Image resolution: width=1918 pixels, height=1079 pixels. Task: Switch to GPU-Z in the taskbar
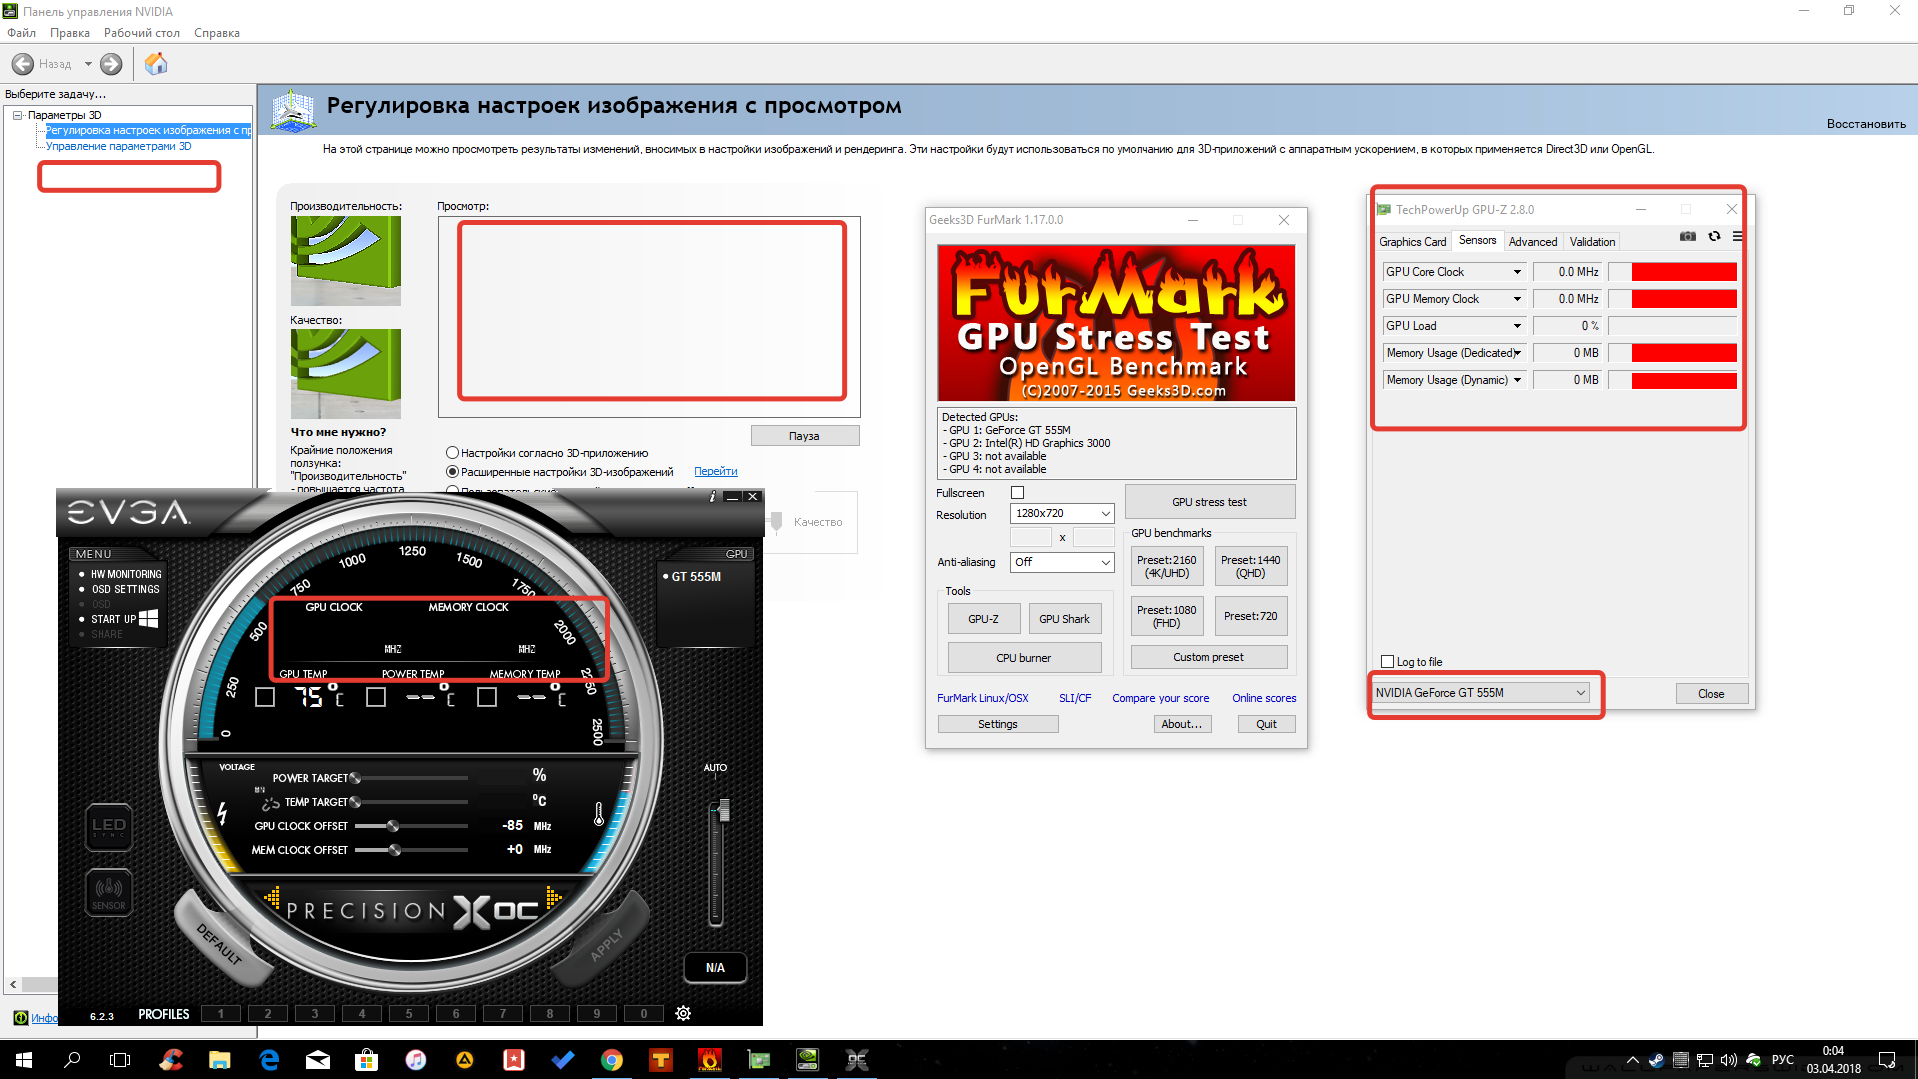click(x=759, y=1060)
